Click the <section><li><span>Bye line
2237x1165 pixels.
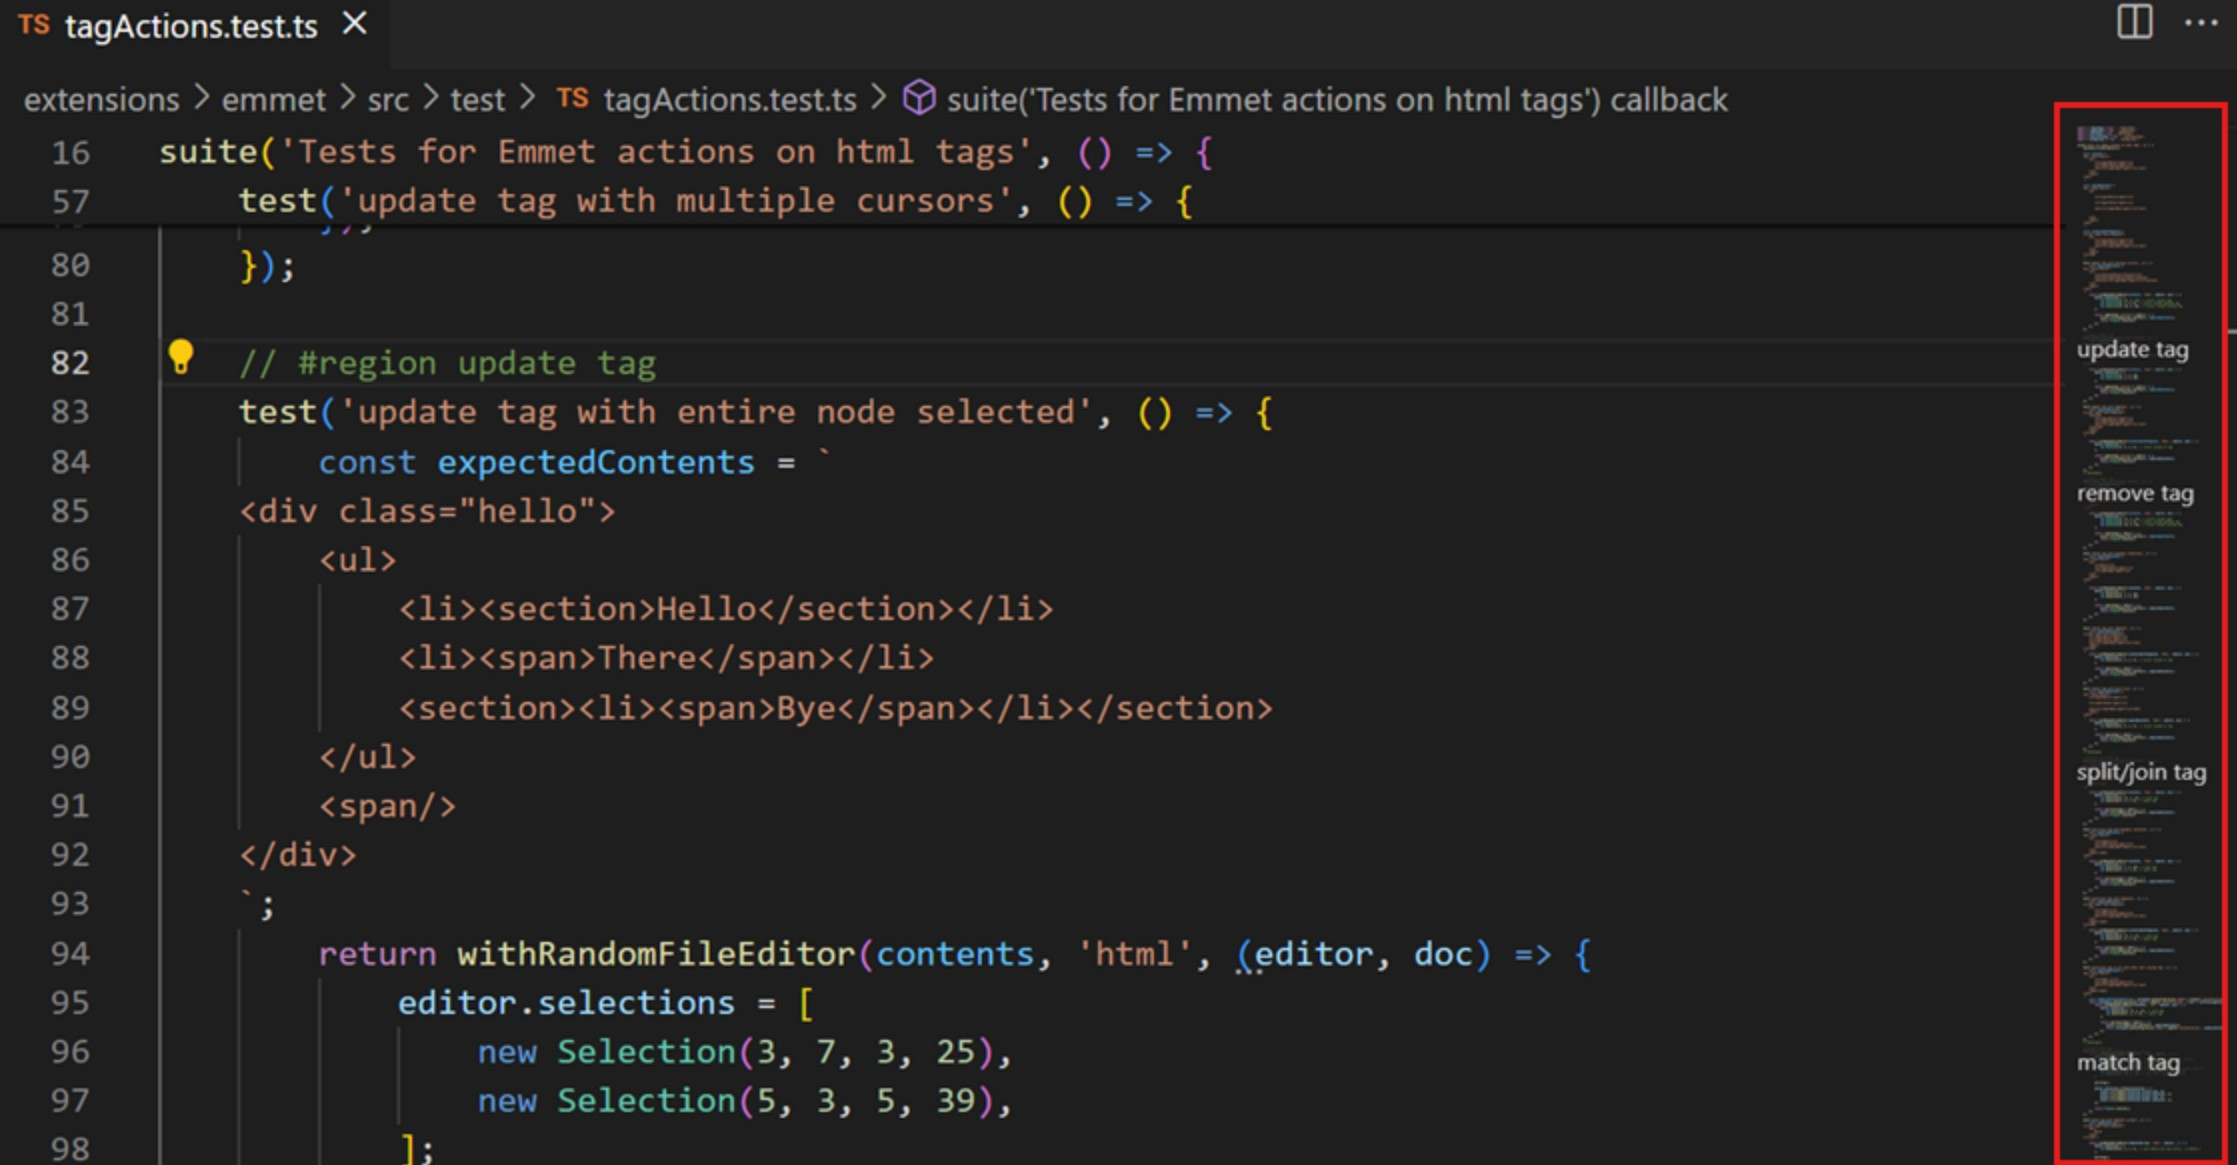(836, 708)
